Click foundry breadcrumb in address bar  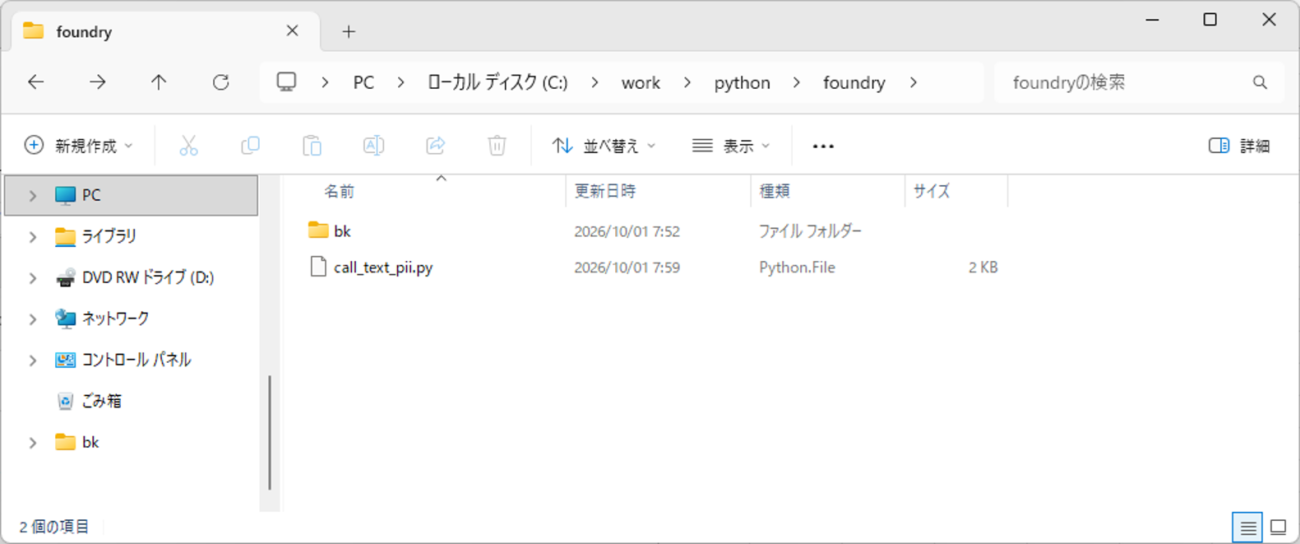(x=854, y=83)
